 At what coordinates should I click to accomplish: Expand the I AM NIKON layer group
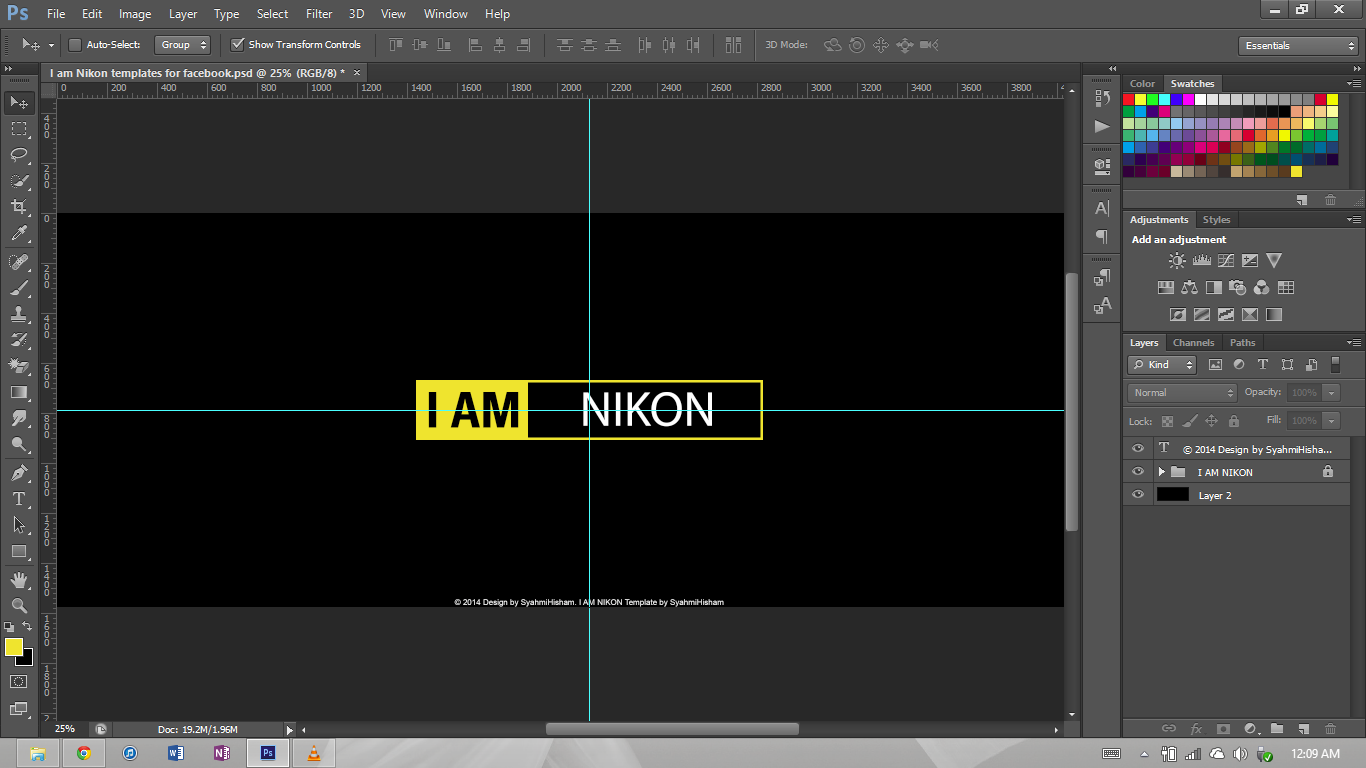pyautogui.click(x=1162, y=472)
